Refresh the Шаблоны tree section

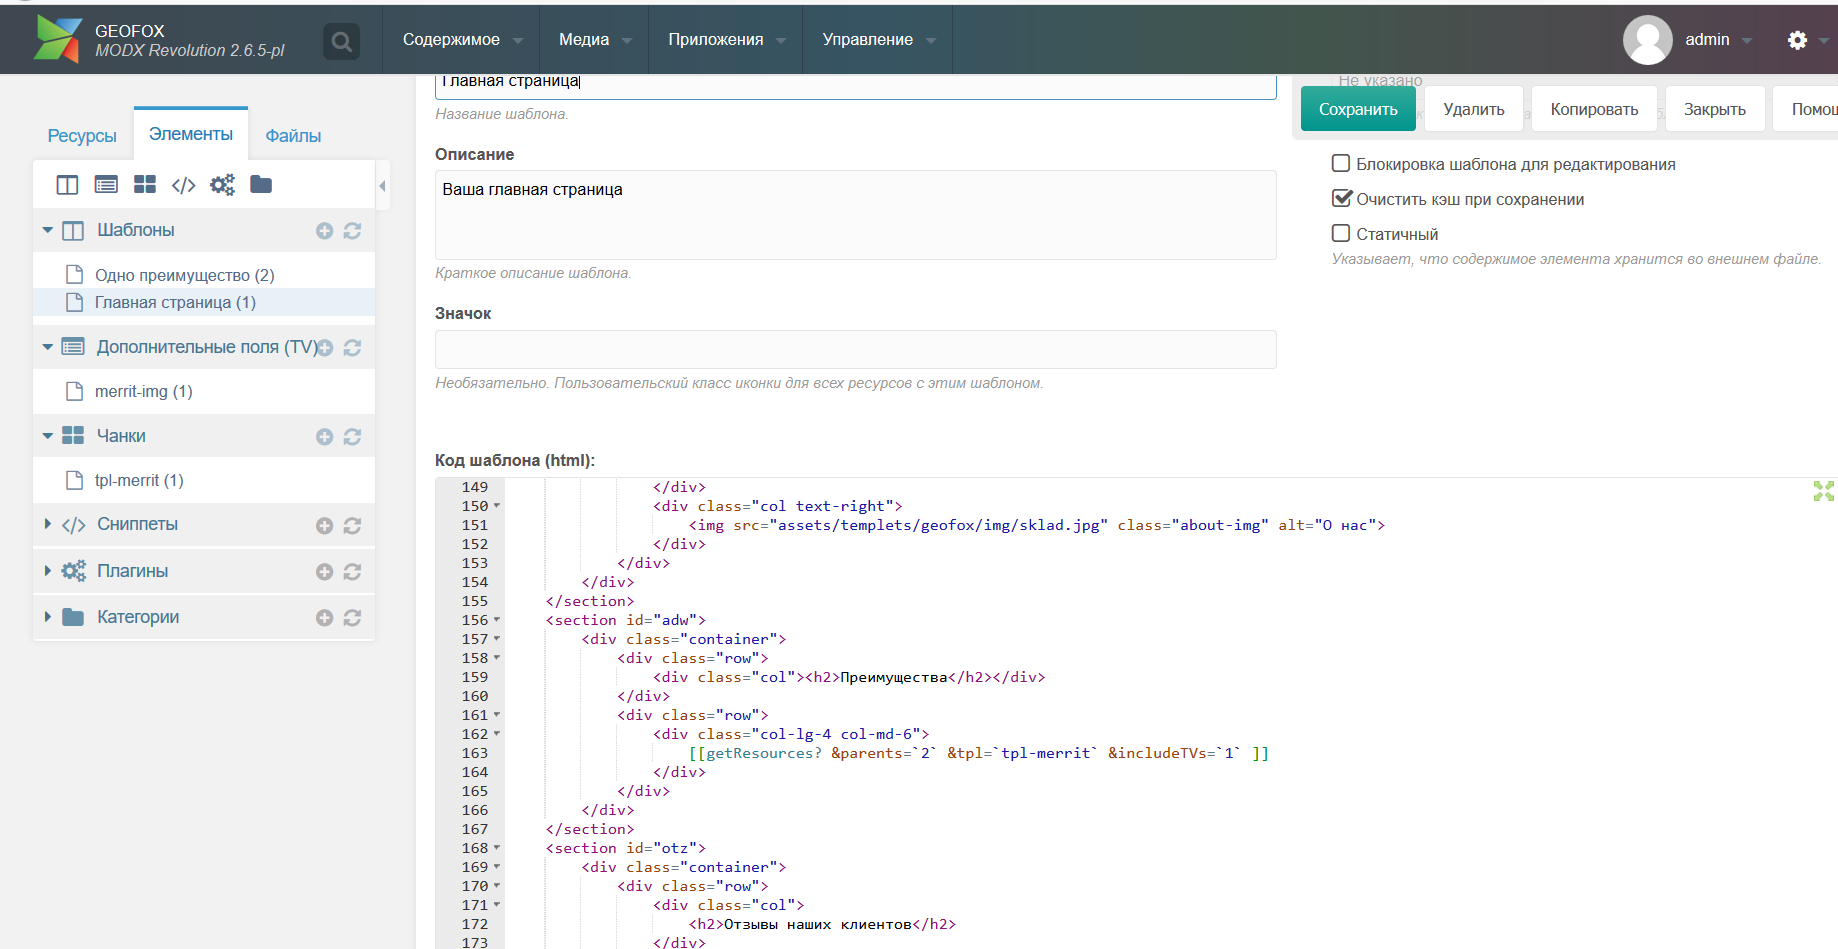(x=352, y=231)
